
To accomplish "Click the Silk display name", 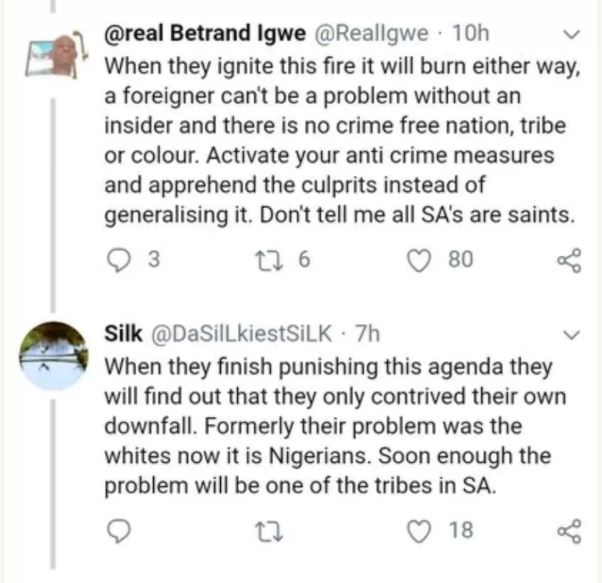I will point(122,332).
